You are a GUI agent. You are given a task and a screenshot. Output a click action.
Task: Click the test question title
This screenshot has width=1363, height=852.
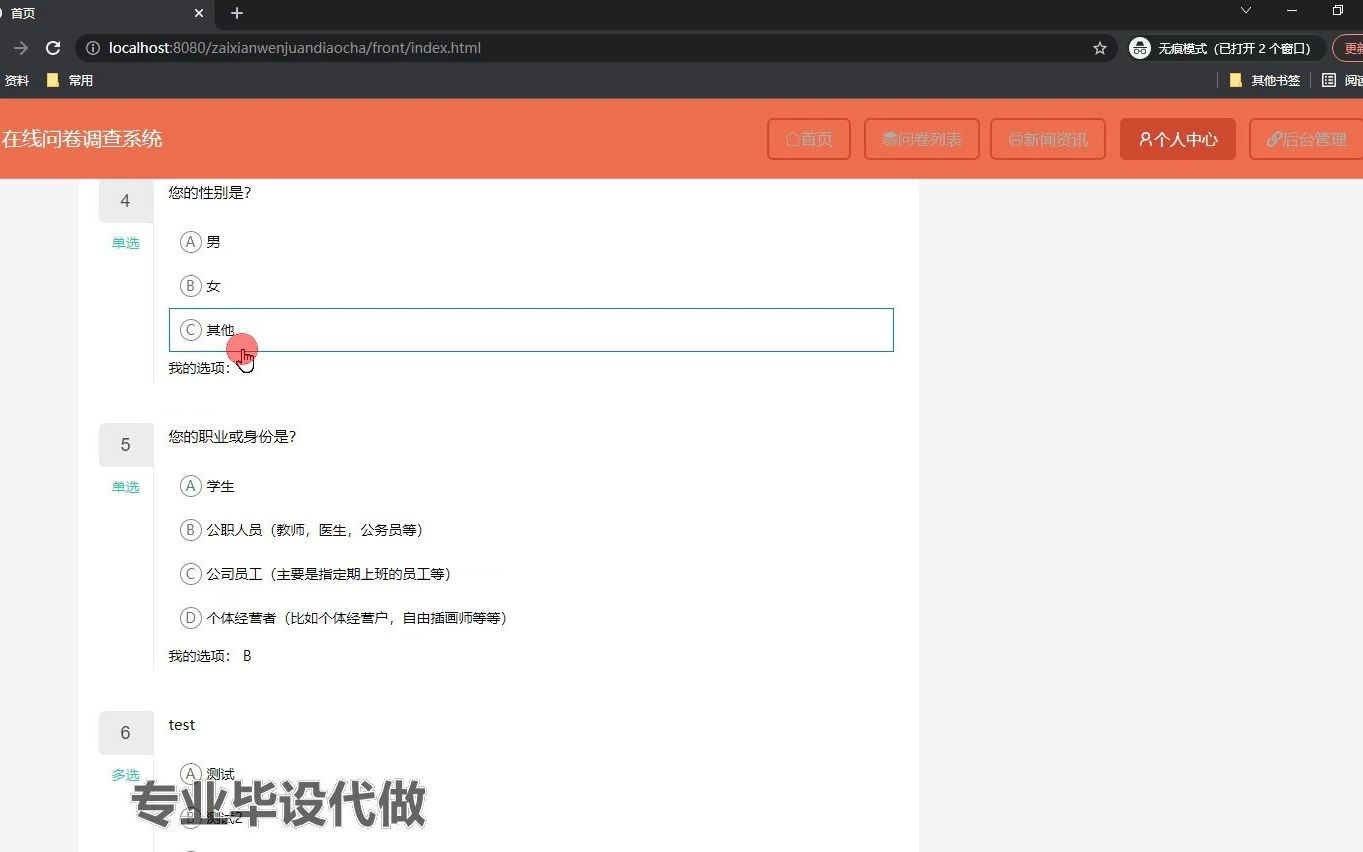182,724
